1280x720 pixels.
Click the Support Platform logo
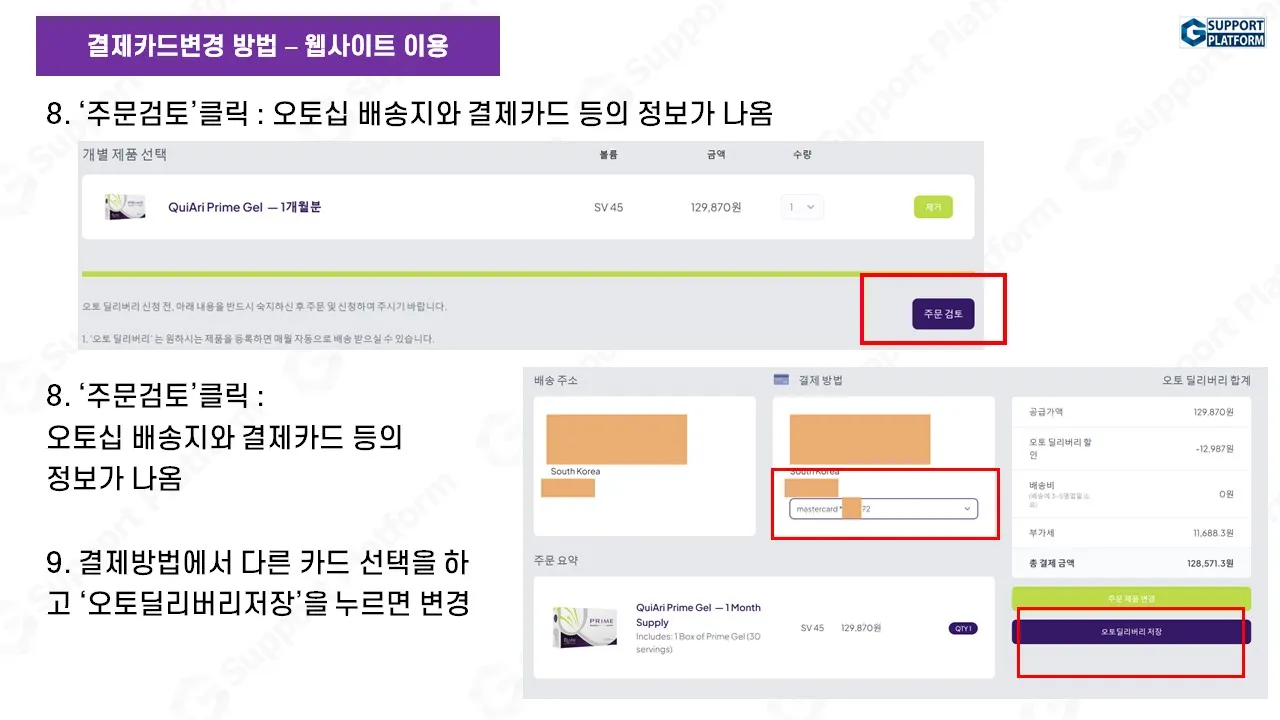coord(1222,32)
